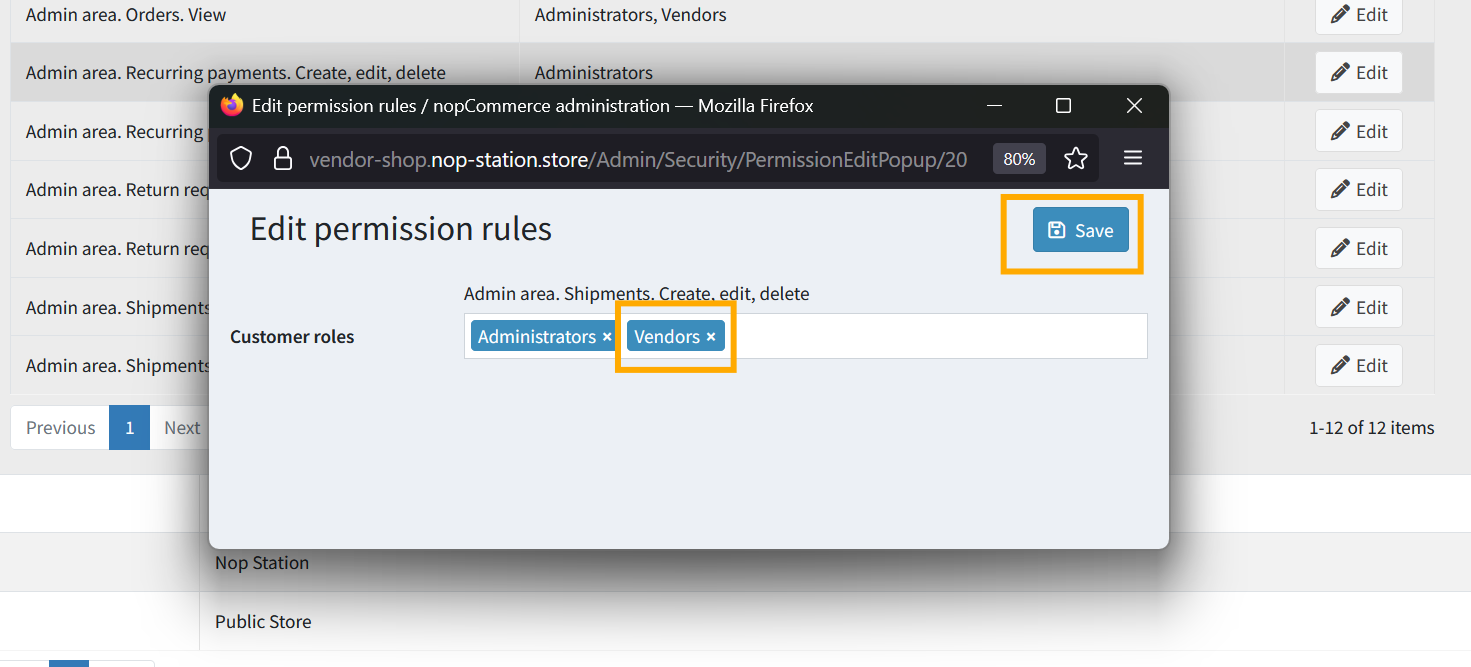The image size is (1471, 667).
Task: Click 'Public Store' row text
Action: (263, 622)
